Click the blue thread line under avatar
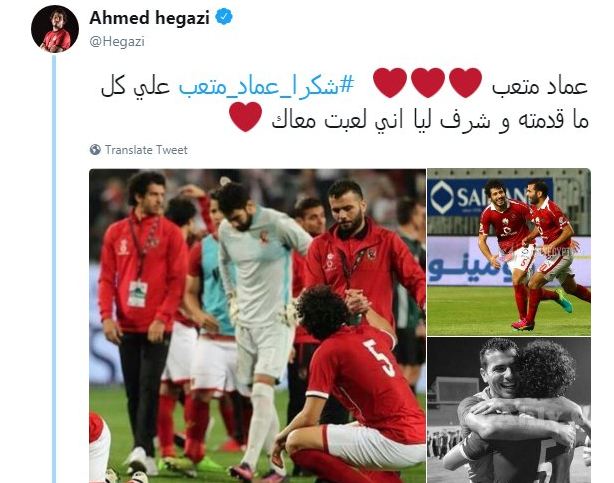 tap(54, 268)
